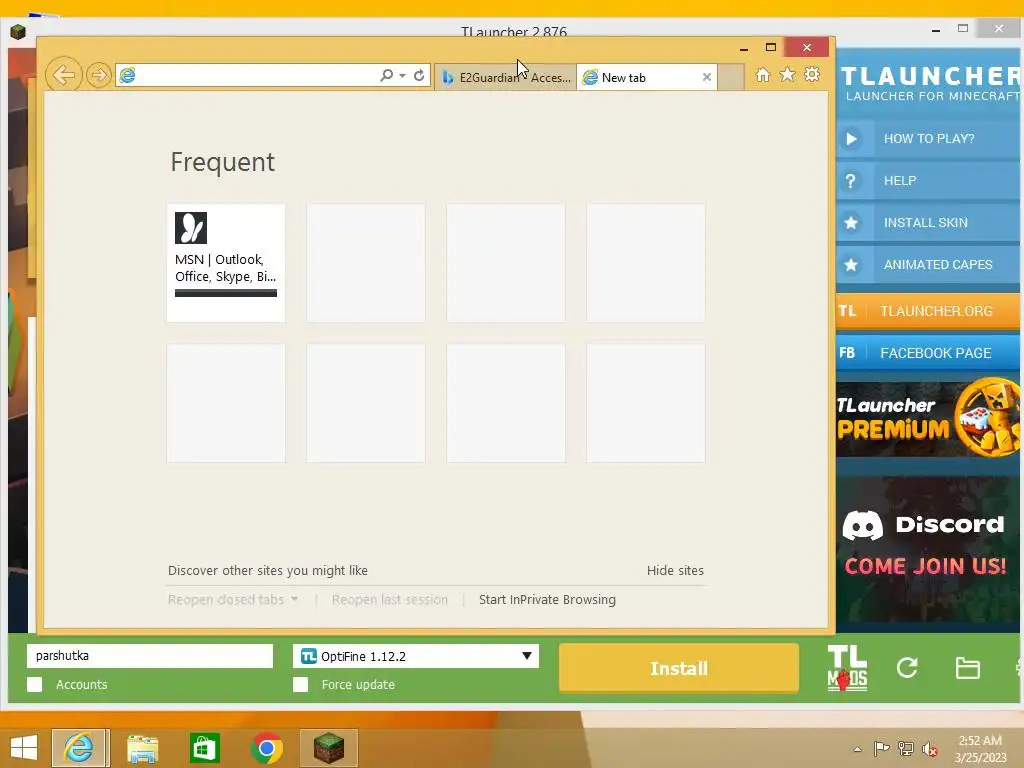Screen dimensions: 1024x768
Task: Click the parshutka username field
Action: pyautogui.click(x=150, y=656)
